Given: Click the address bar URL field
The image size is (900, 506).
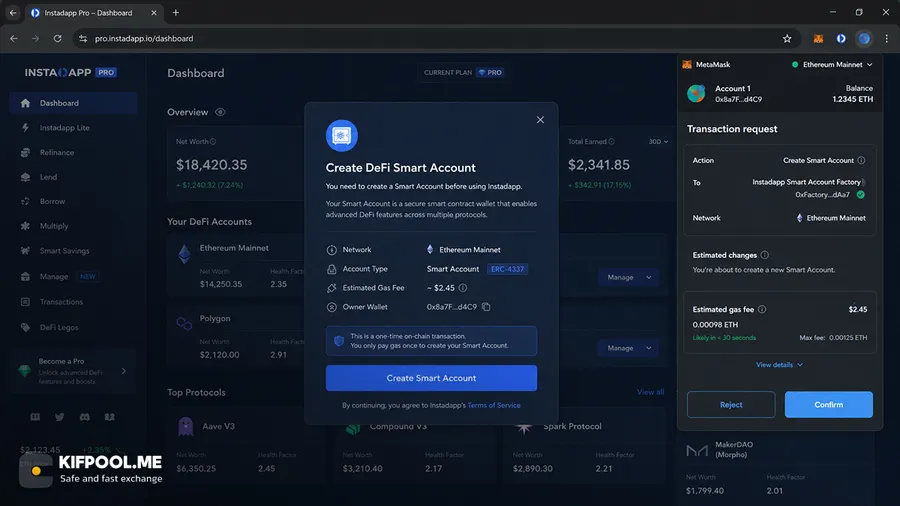Looking at the screenshot, I should [x=436, y=39].
